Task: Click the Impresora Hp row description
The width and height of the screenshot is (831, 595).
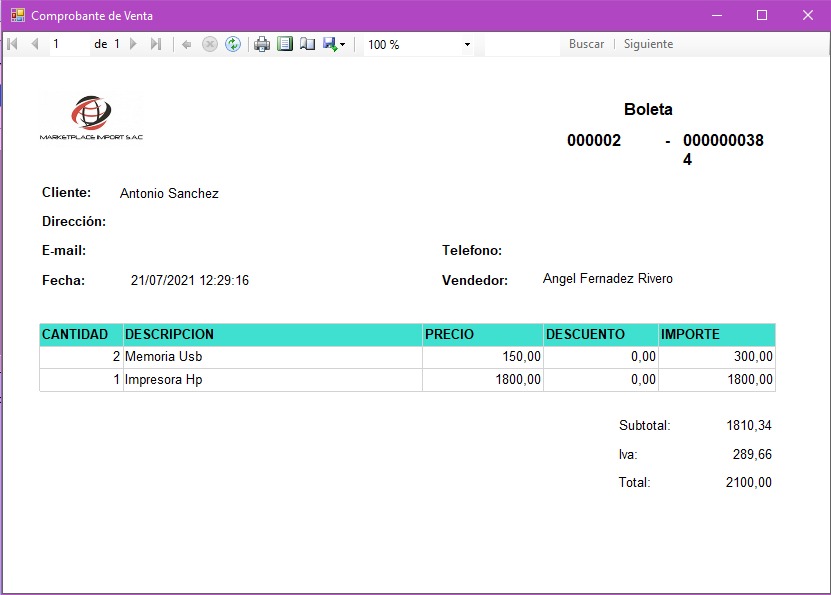Action: click(x=164, y=380)
